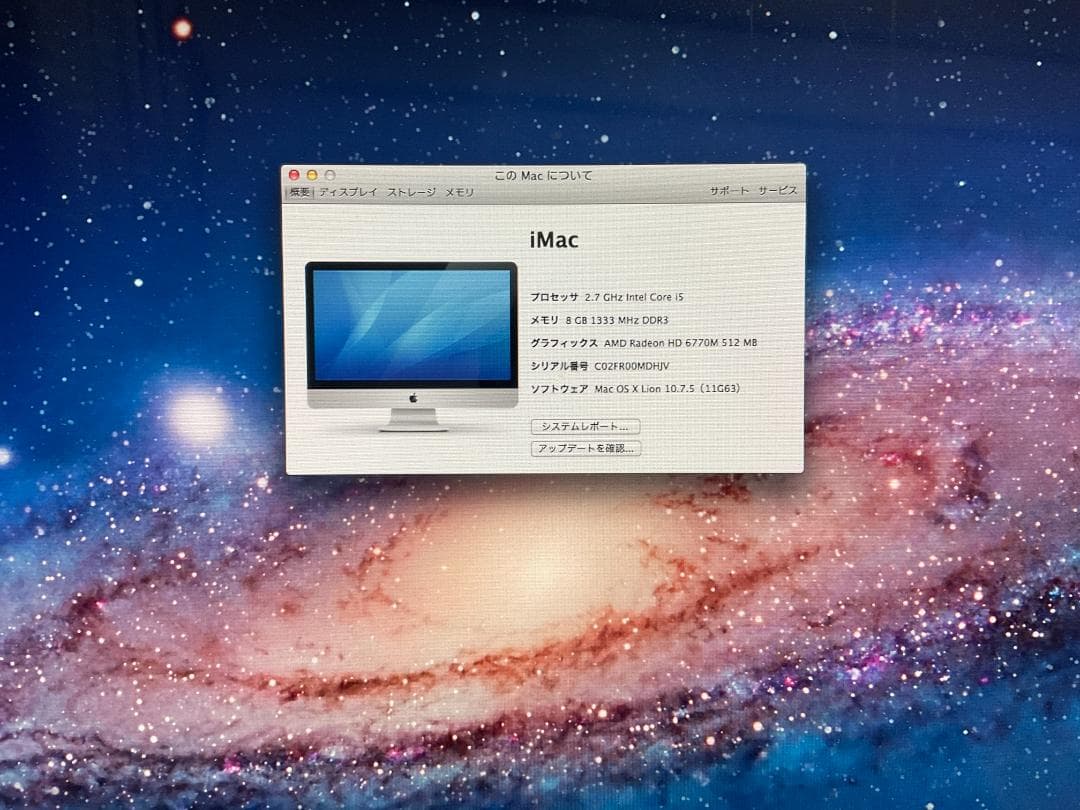Select the AMD Radeon HD 6770M text

(681, 342)
